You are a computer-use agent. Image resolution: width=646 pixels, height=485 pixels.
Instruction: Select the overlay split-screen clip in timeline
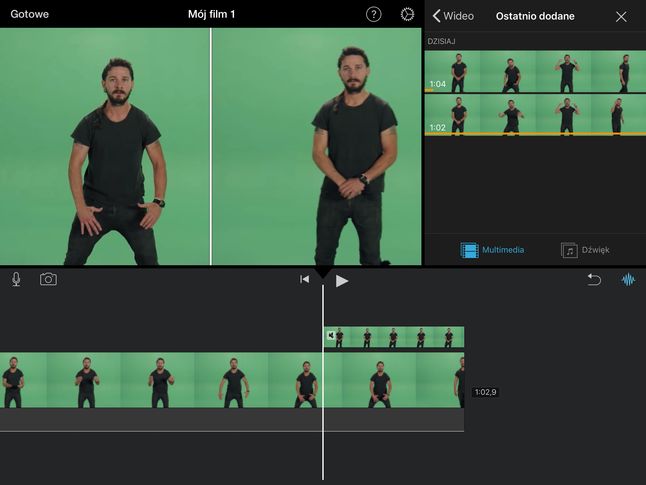coord(394,337)
